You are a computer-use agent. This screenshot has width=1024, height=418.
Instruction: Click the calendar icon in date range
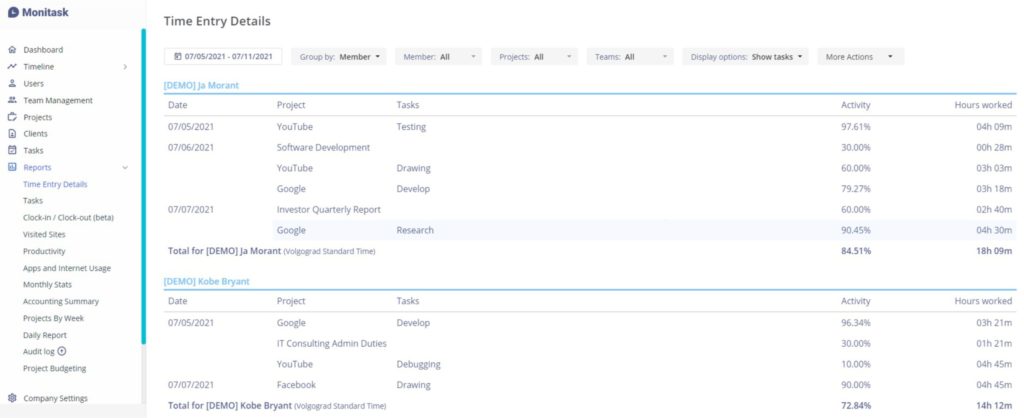[178, 57]
